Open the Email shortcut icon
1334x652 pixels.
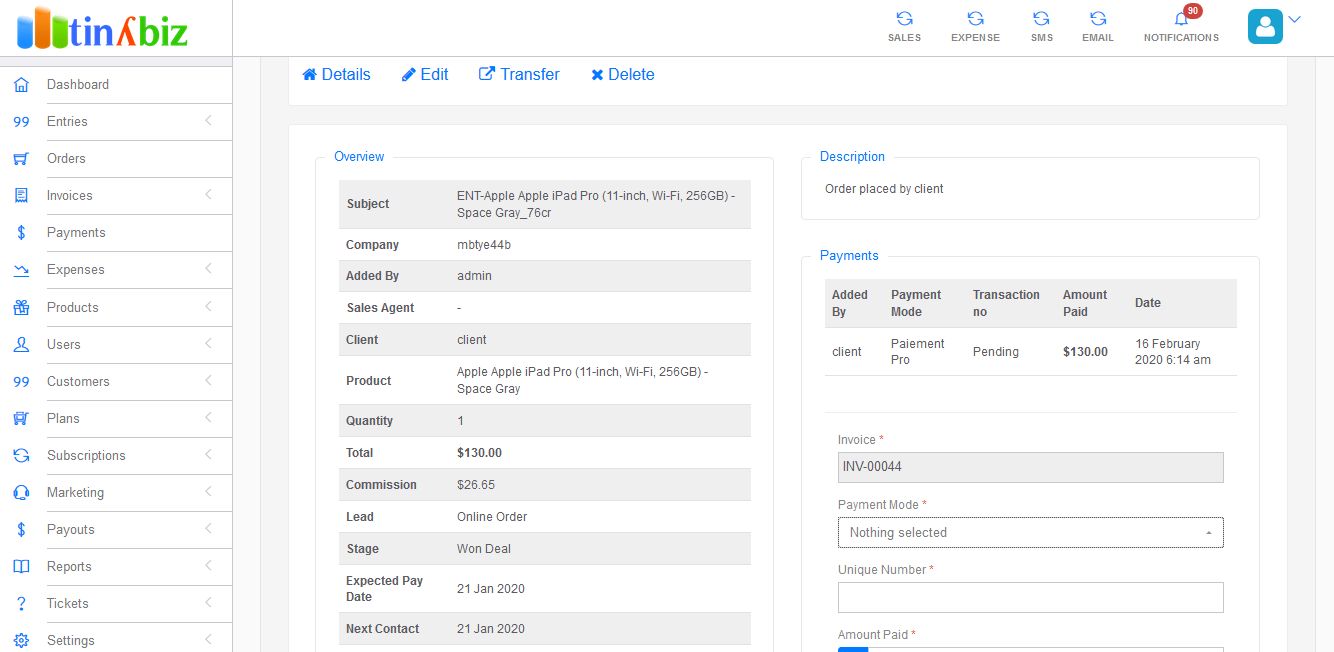click(1097, 19)
